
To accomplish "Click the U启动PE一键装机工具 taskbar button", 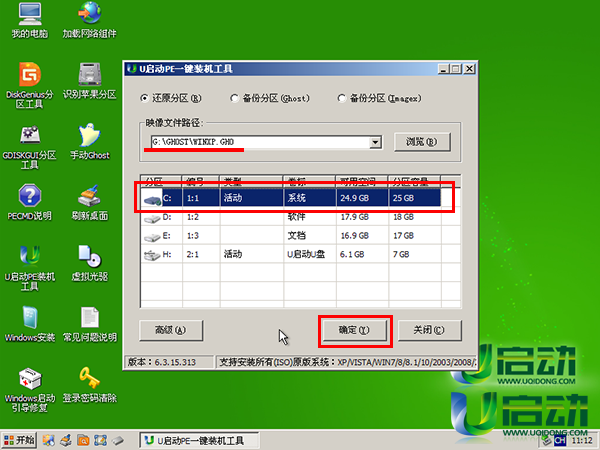I will click(199, 441).
